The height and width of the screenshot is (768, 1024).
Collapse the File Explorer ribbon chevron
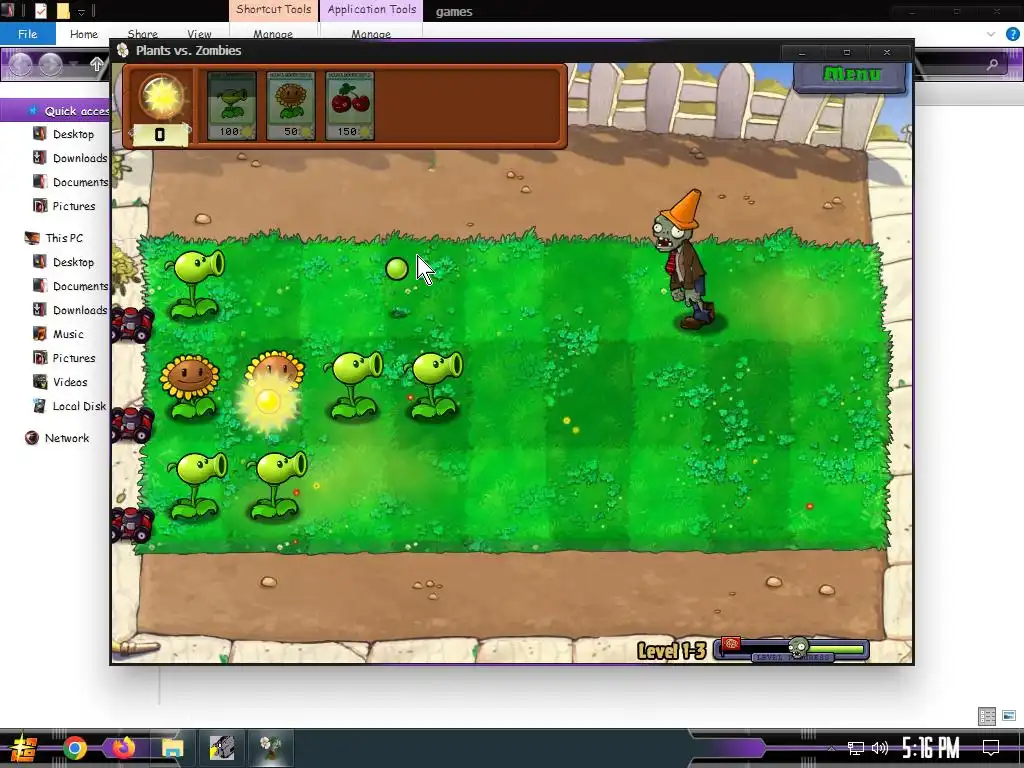click(x=991, y=34)
